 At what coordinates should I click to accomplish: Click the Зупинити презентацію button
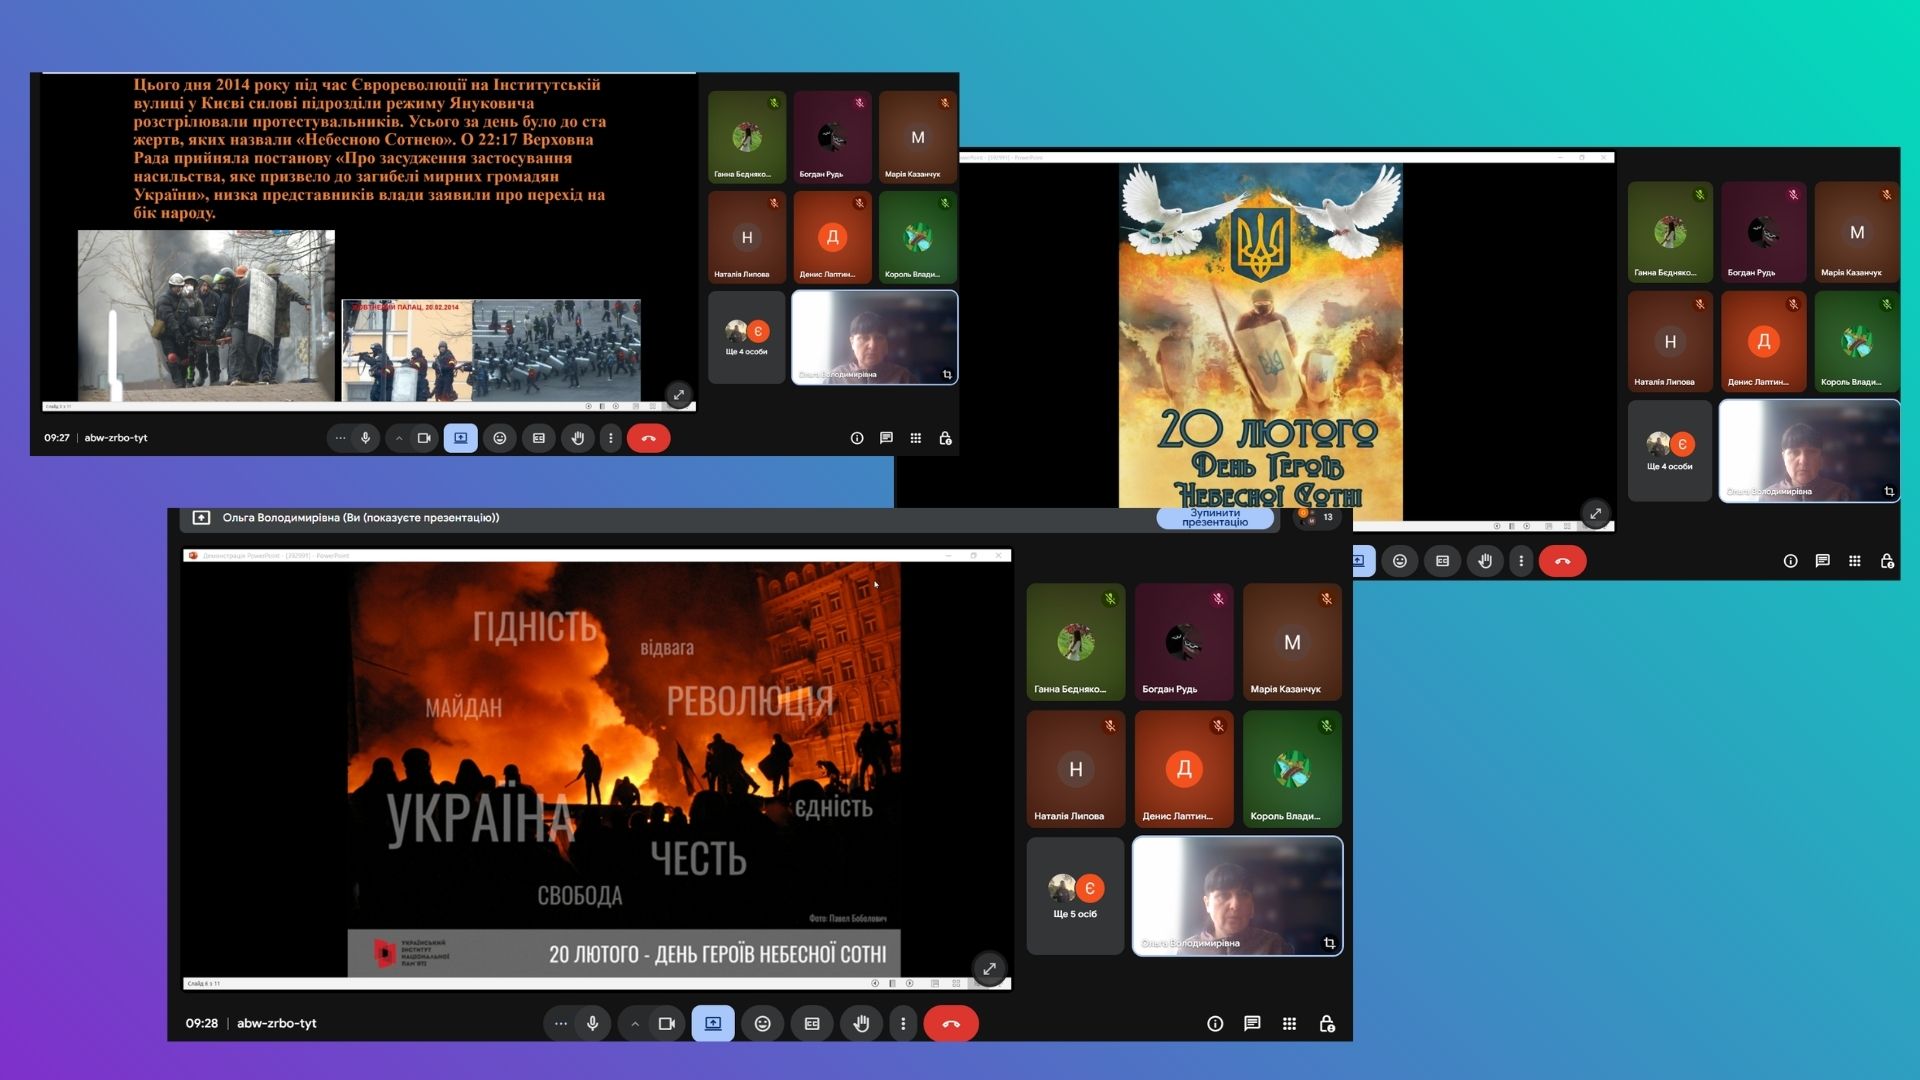point(1214,517)
